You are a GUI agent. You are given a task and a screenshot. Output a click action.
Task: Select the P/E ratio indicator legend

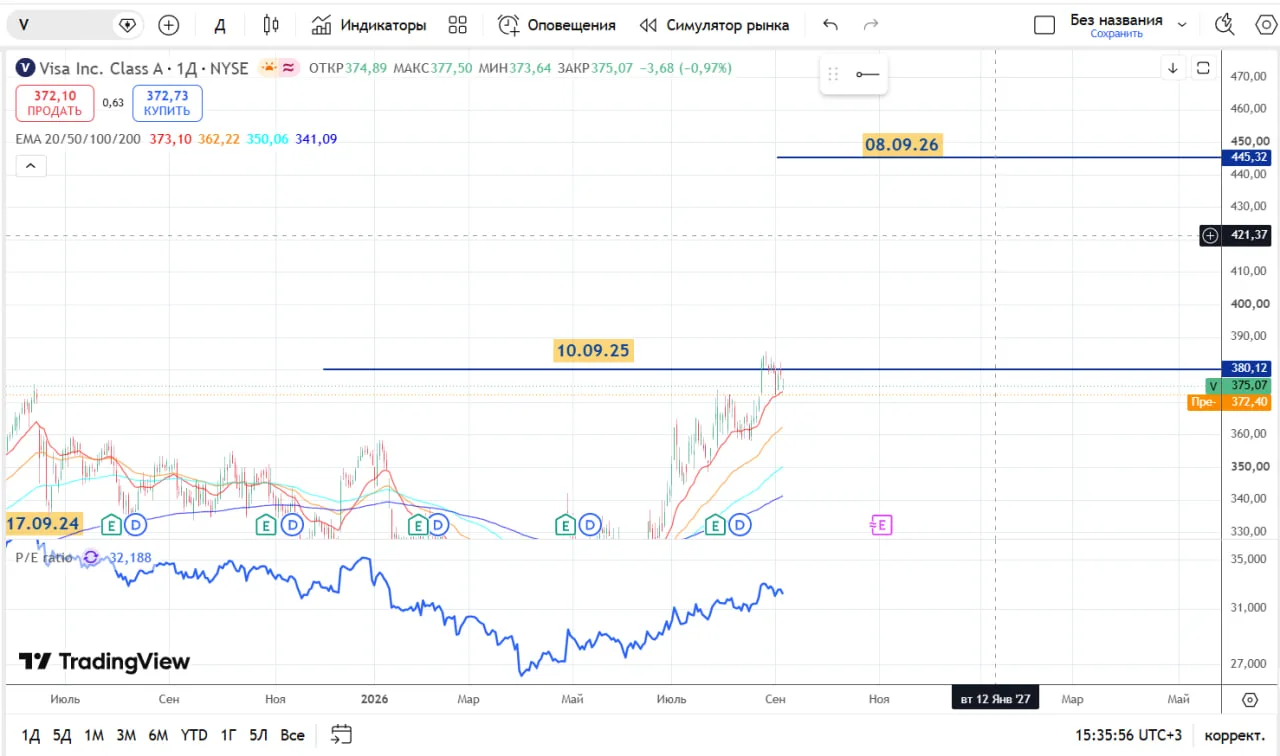point(43,557)
